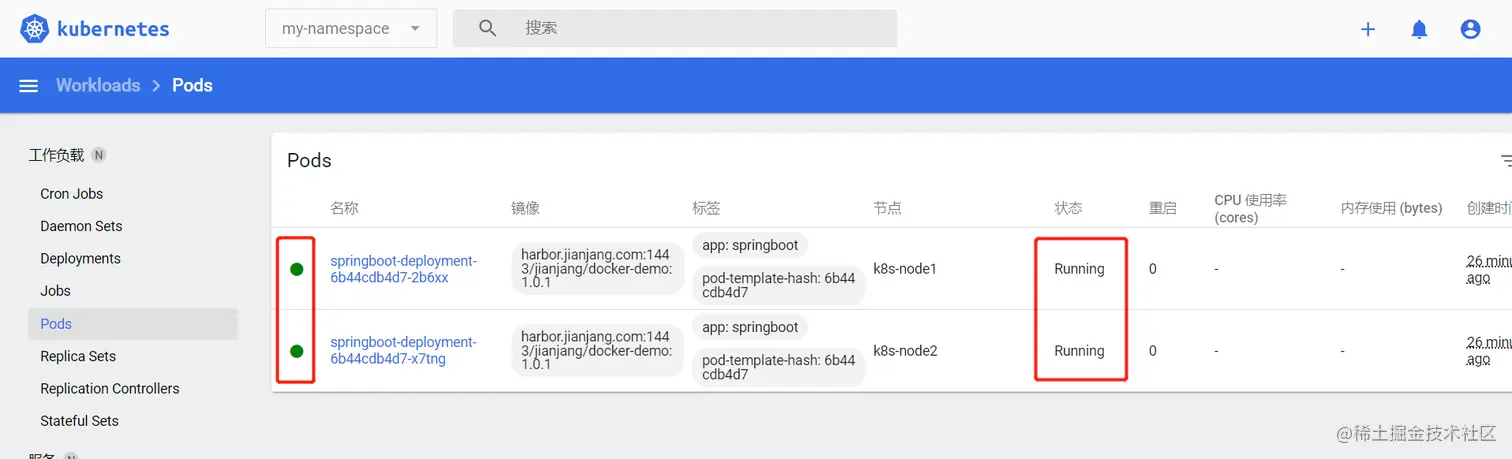Click the Pods breadcrumb
Screen dimensions: 1512x459
coord(192,85)
